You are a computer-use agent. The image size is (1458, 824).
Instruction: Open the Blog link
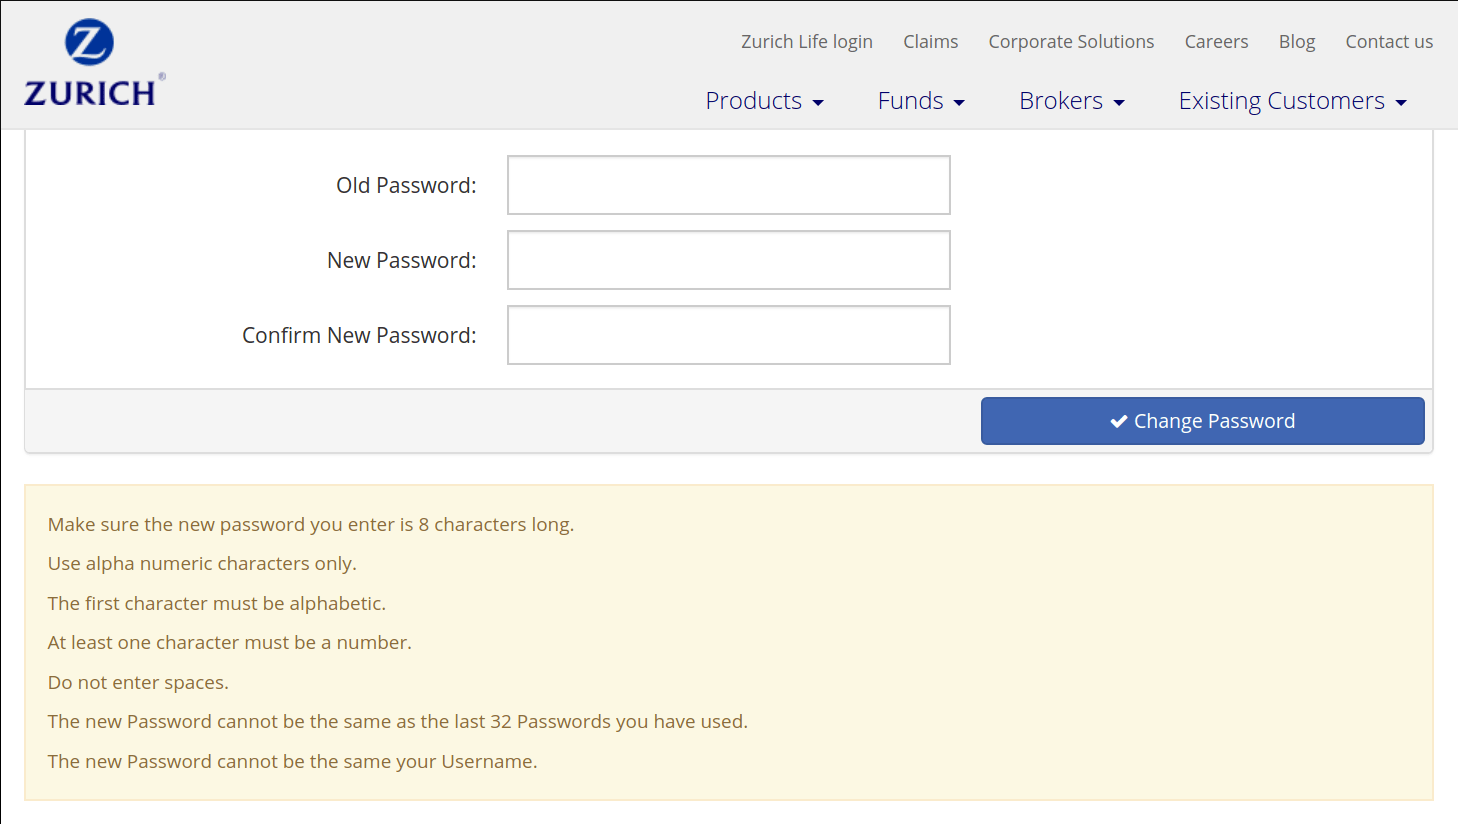pyautogui.click(x=1296, y=42)
